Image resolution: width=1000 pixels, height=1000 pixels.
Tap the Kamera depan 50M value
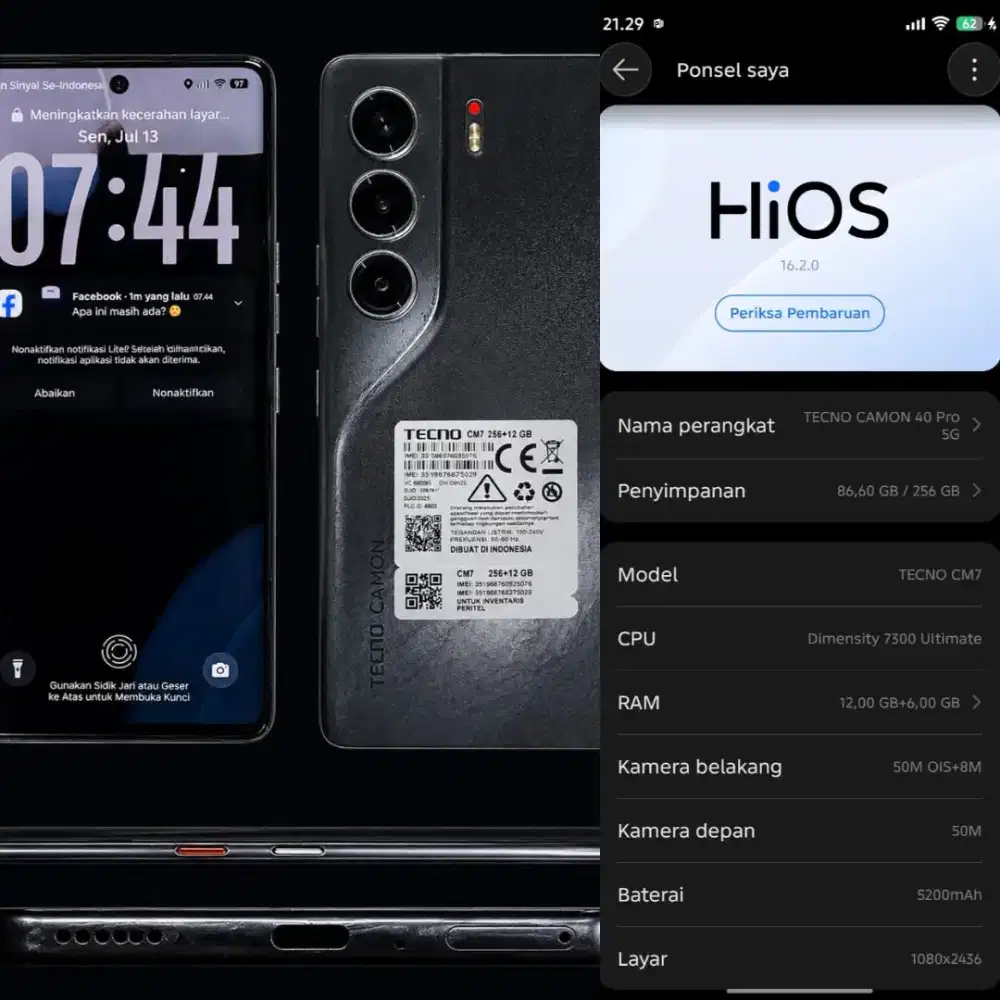[966, 830]
